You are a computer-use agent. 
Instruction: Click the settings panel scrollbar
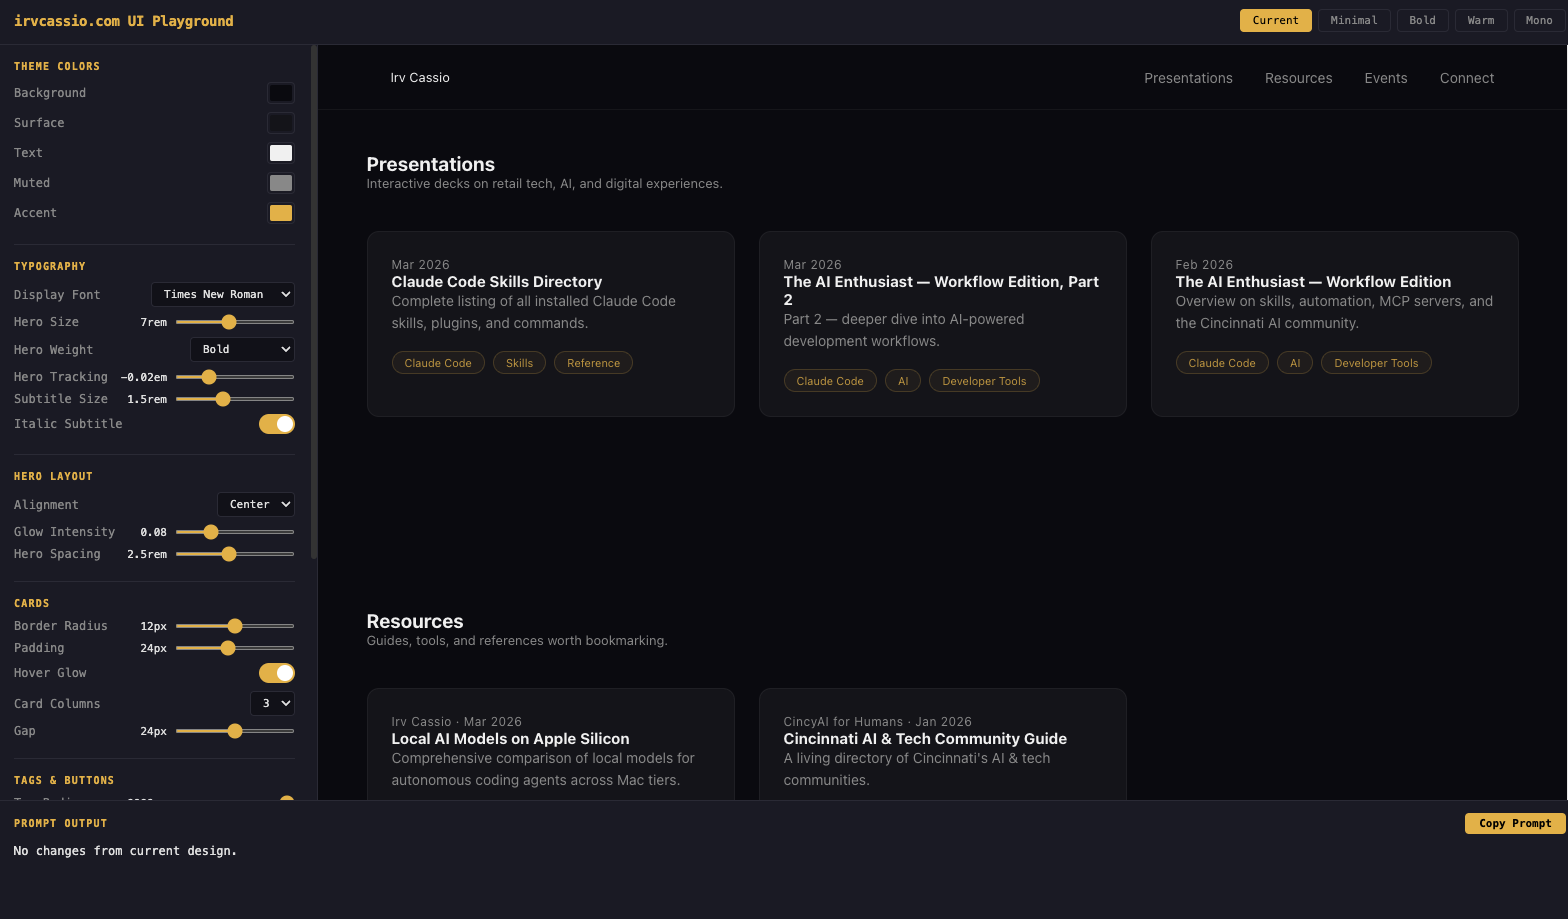pos(314,300)
